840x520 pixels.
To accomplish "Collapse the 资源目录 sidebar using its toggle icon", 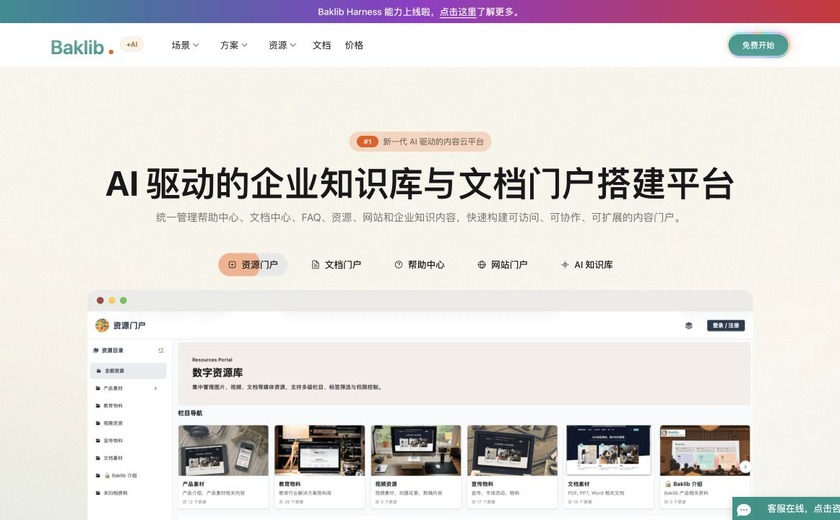I will [x=161, y=350].
